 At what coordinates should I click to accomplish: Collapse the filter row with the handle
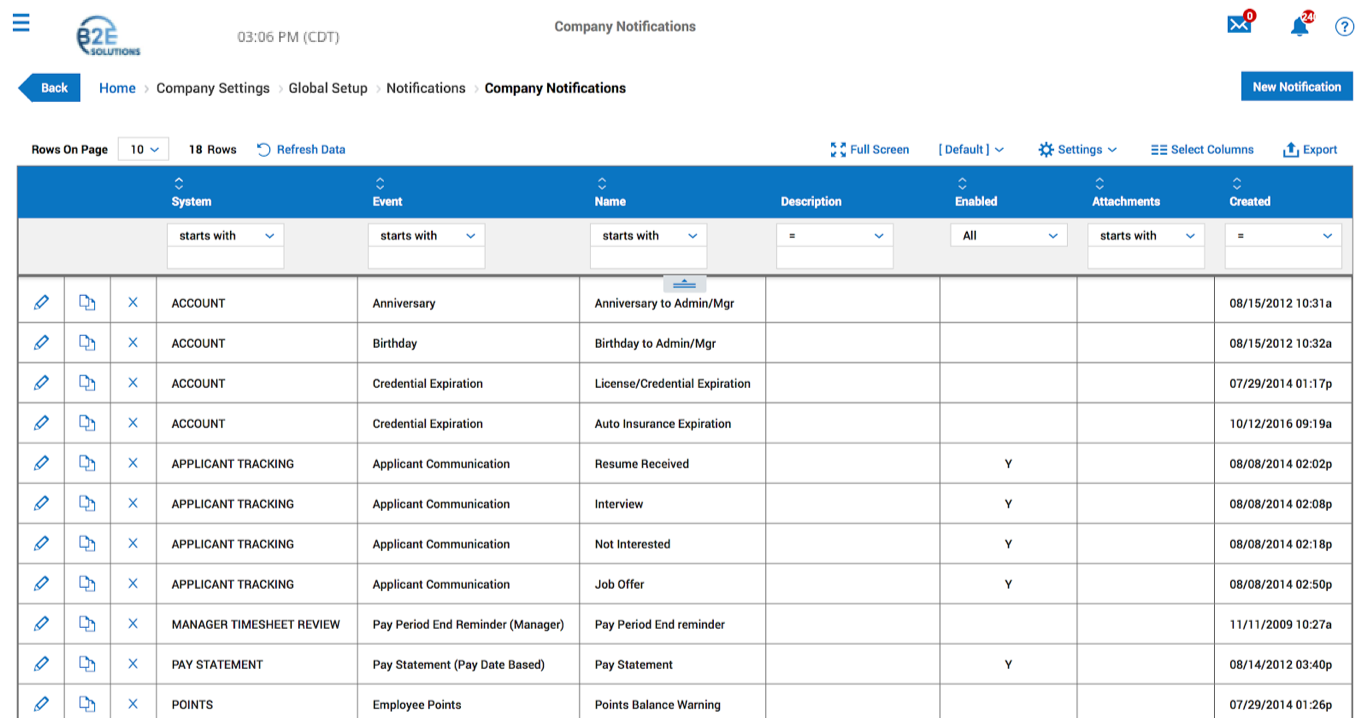coord(684,284)
